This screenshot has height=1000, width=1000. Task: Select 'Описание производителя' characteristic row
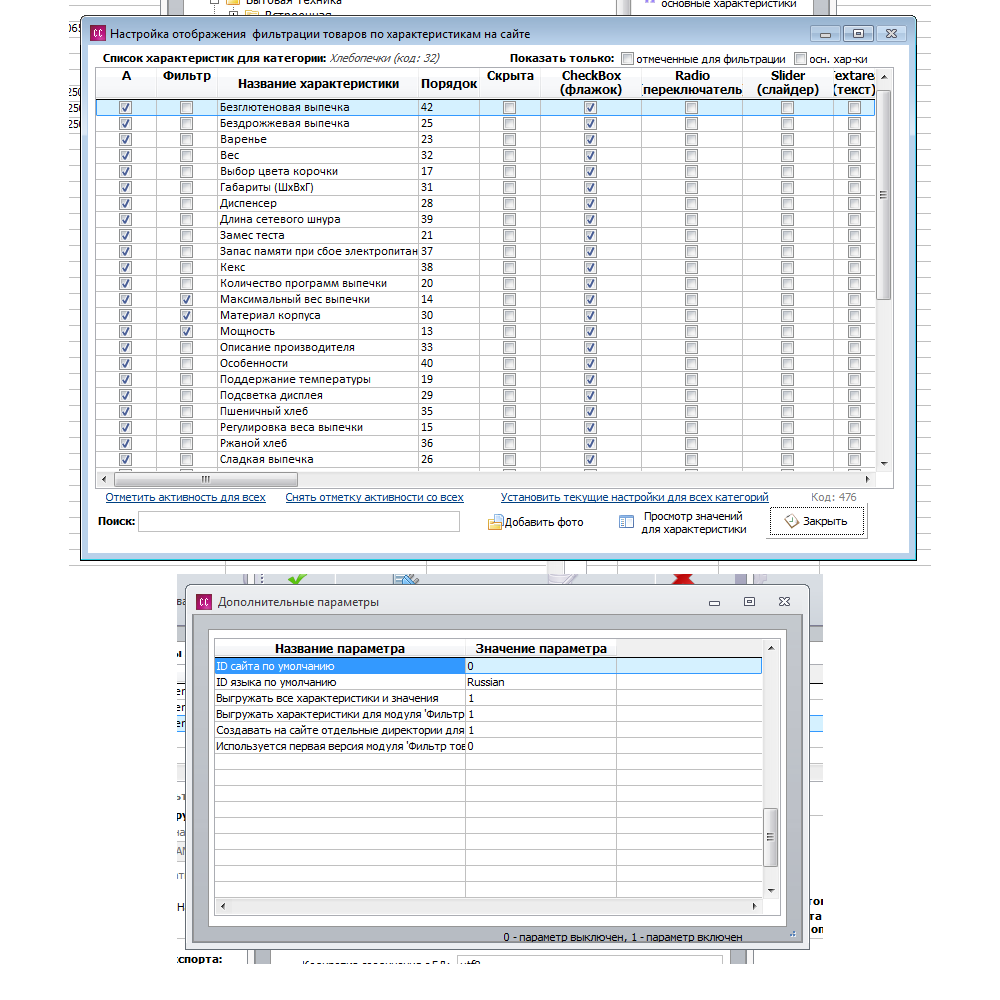[x=485, y=347]
